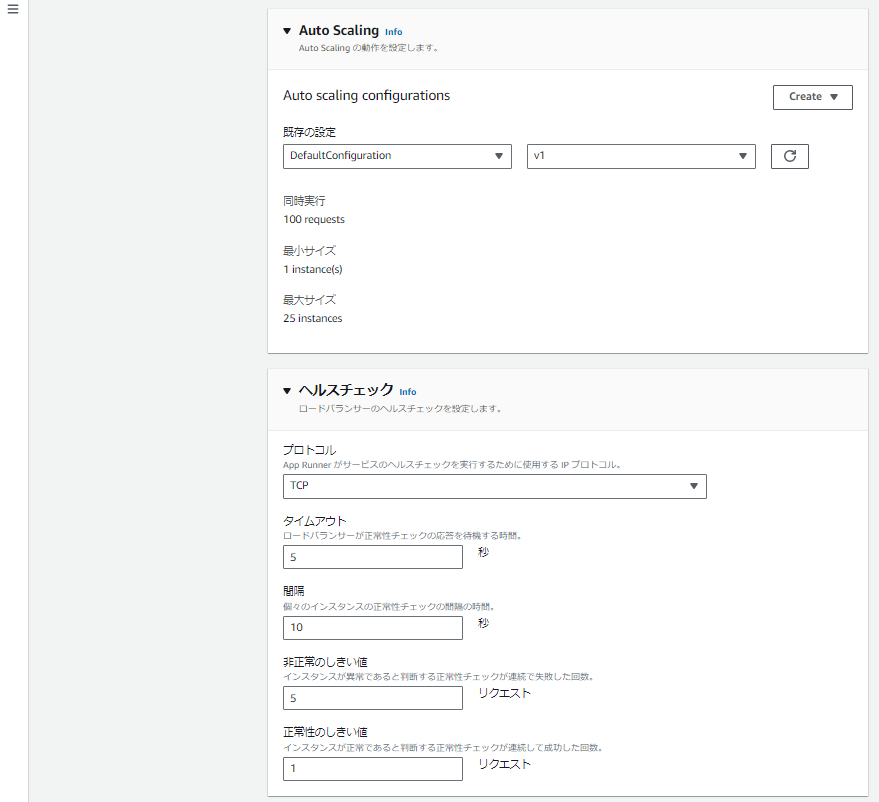
Task: Focus the タイムアウト seconds input field
Action: pos(373,557)
